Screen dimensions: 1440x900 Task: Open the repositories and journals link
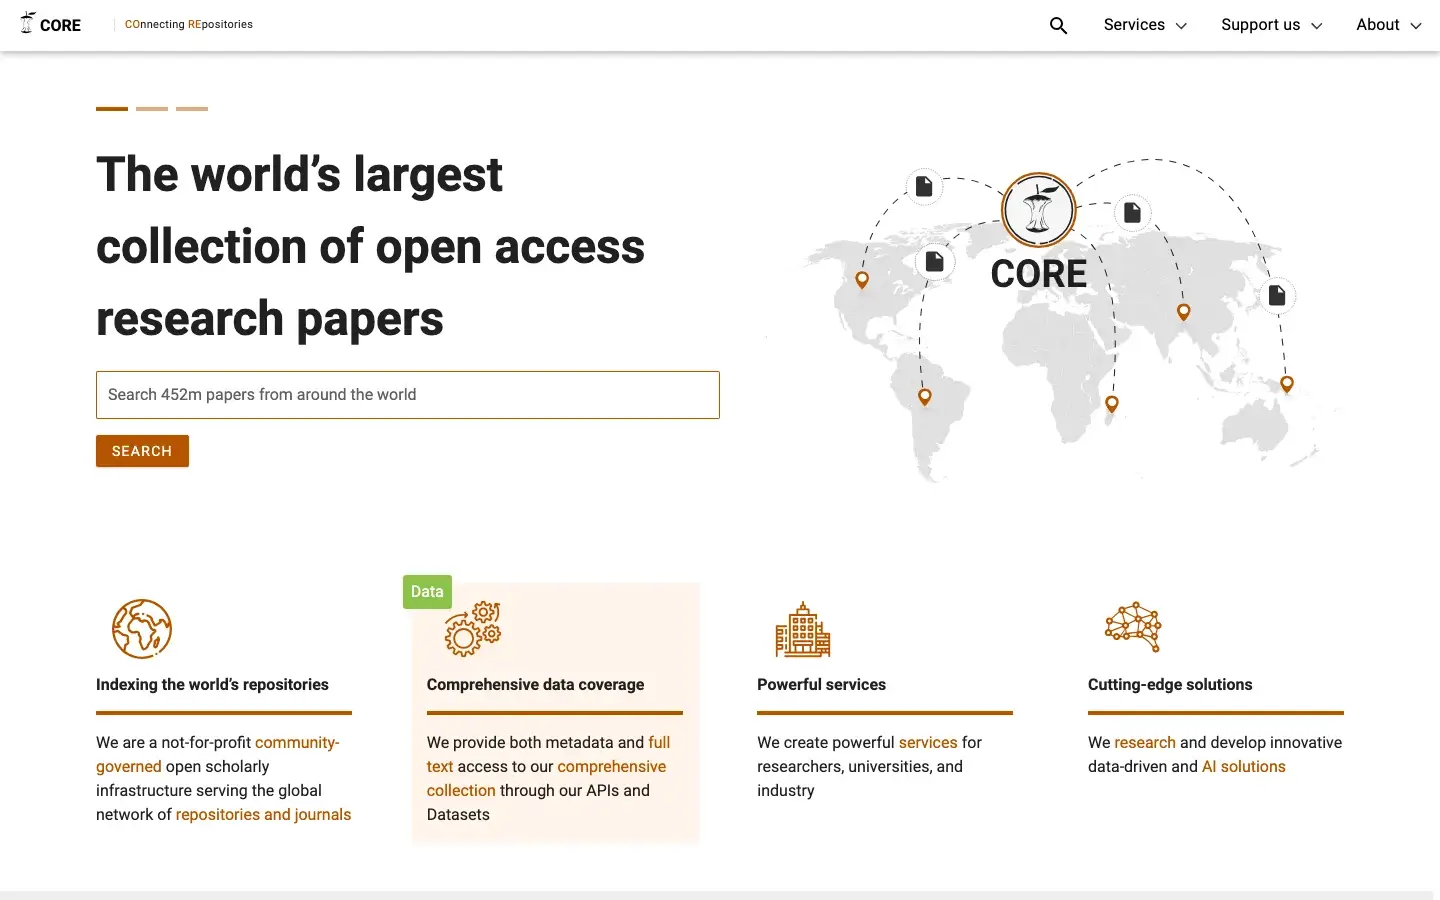(x=264, y=815)
